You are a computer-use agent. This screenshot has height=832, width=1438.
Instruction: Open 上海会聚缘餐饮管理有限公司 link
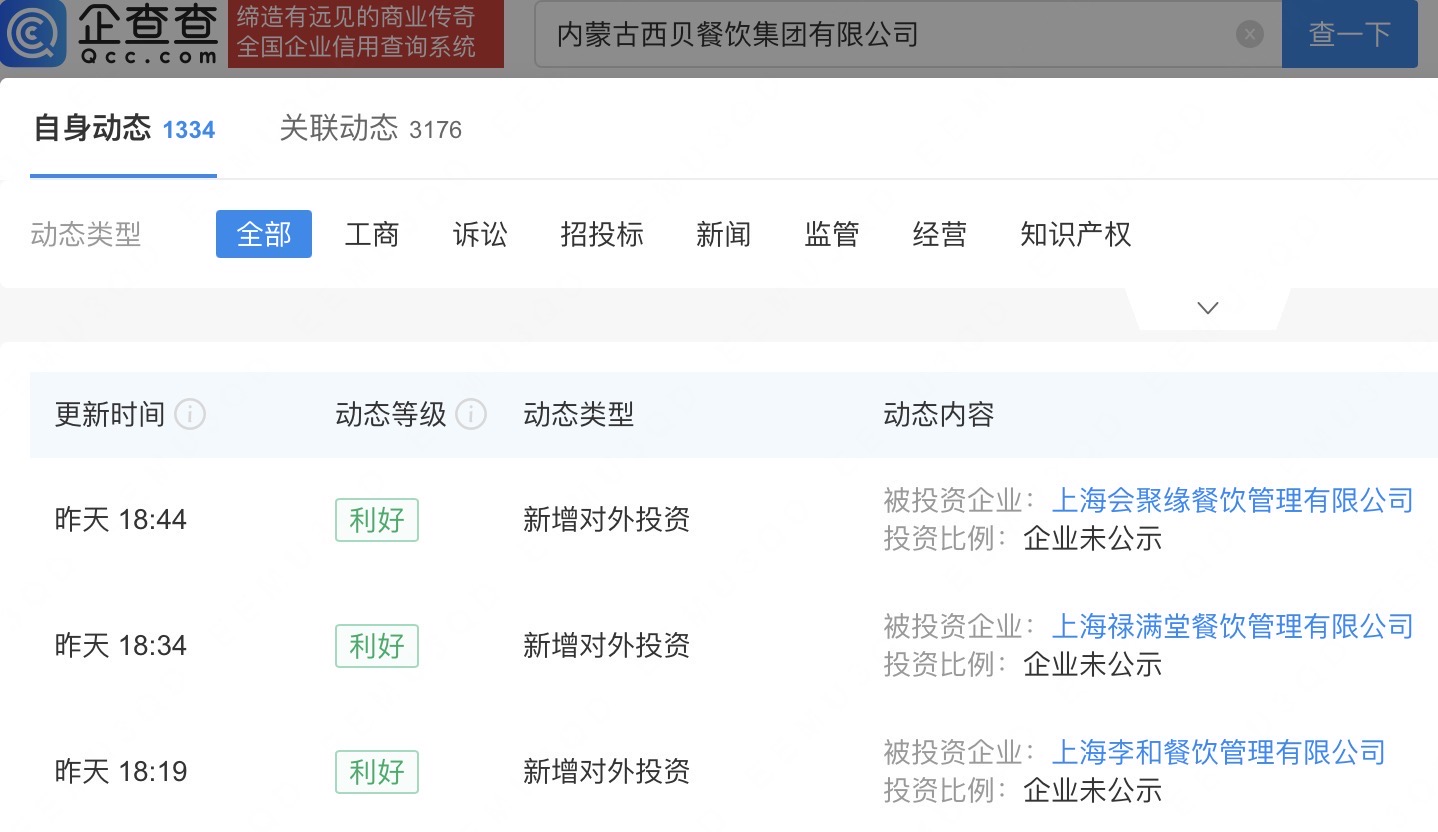tap(1232, 500)
